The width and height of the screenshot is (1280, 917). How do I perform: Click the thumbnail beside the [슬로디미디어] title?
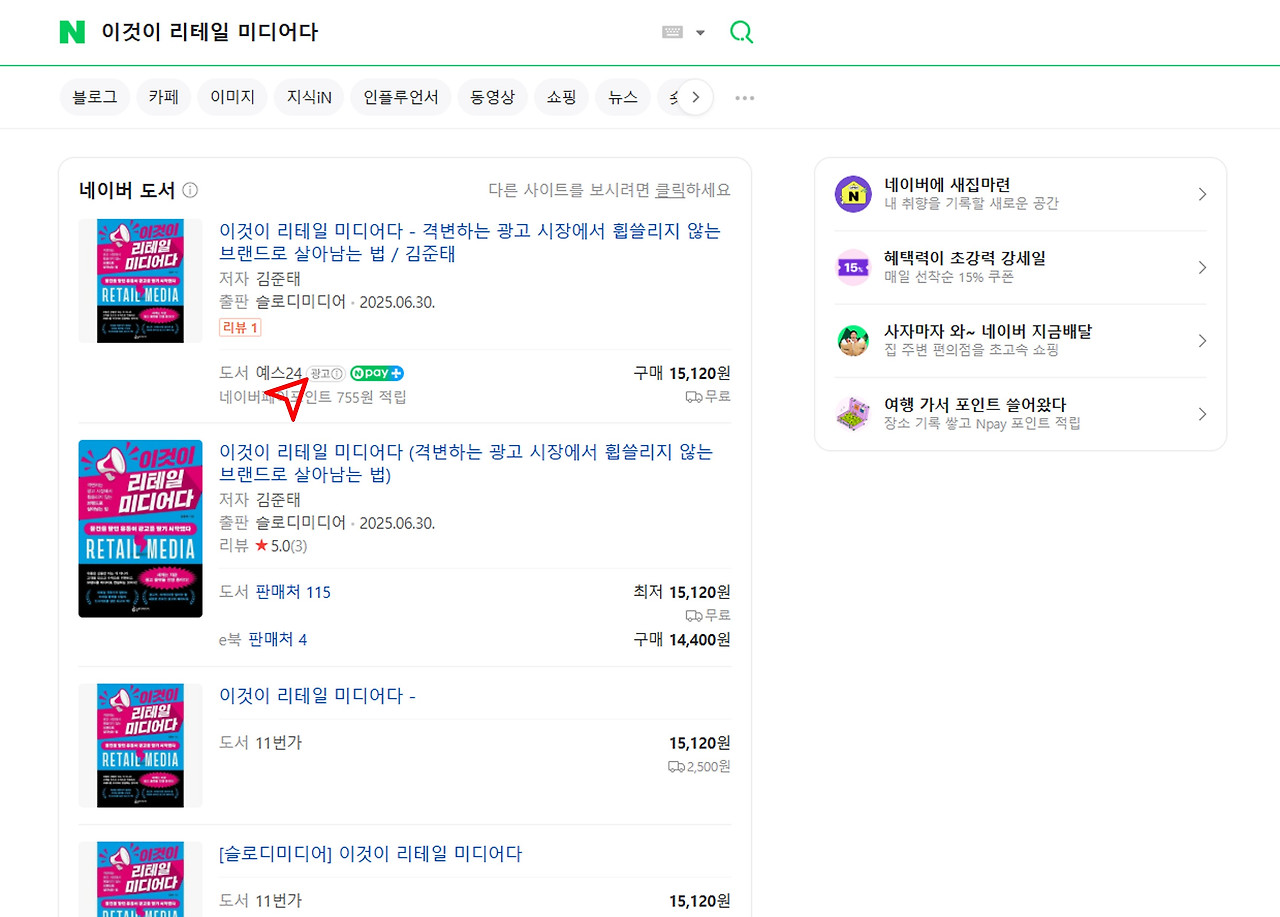tap(140, 879)
